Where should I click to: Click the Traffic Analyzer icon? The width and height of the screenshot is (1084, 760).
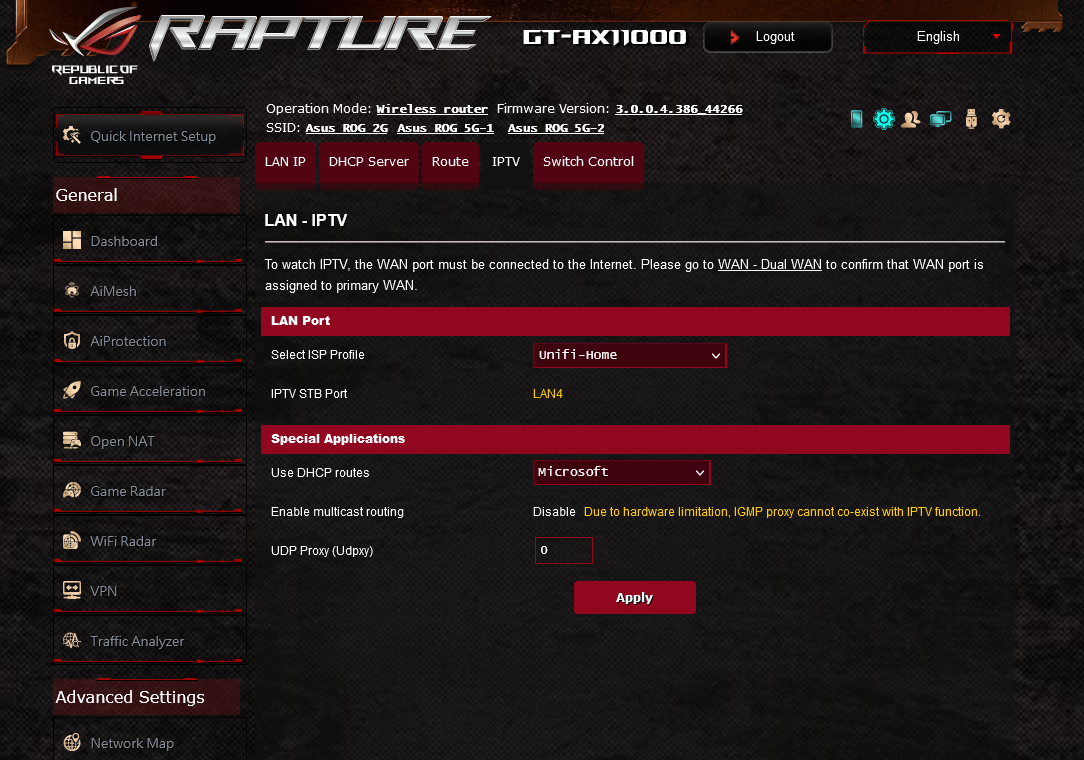click(72, 640)
